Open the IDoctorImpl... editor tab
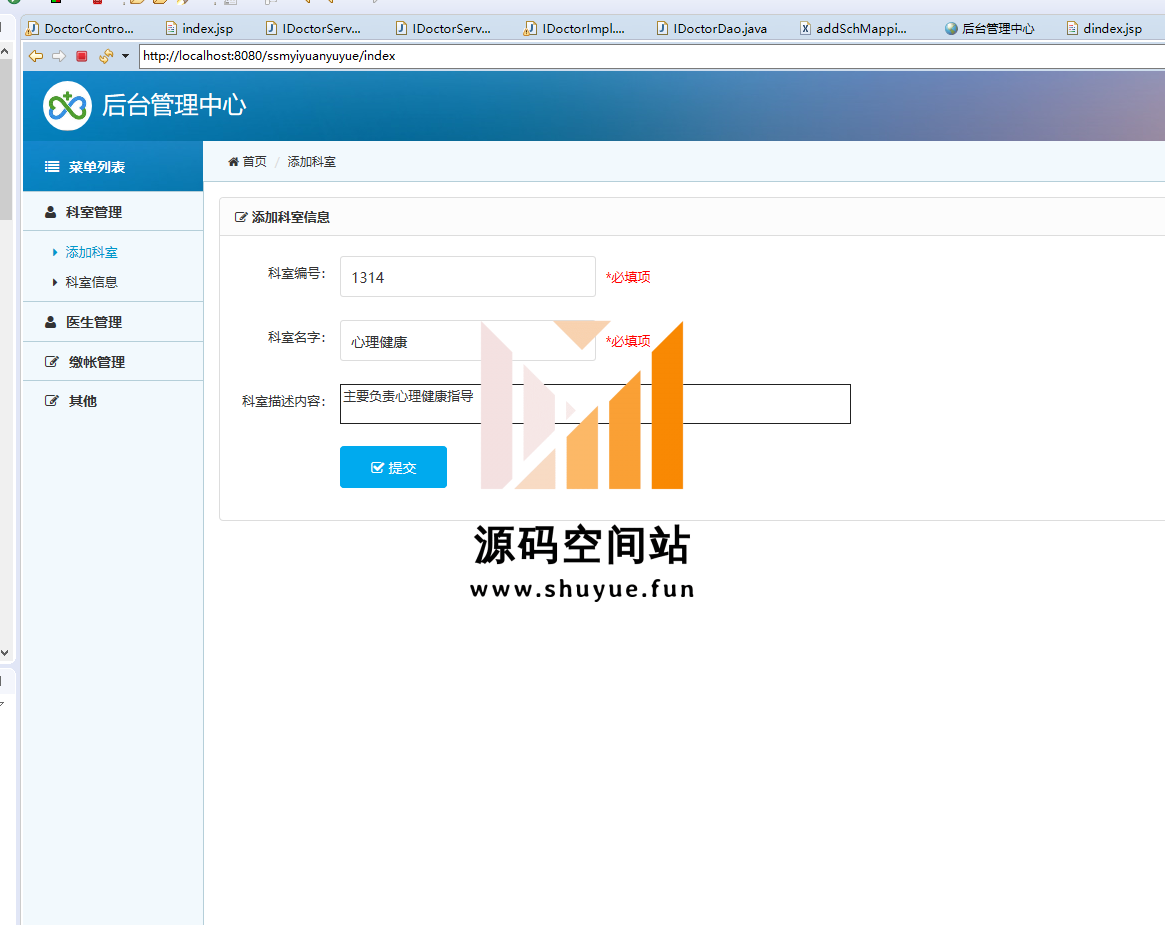This screenshot has height=925, width=1165. click(574, 28)
